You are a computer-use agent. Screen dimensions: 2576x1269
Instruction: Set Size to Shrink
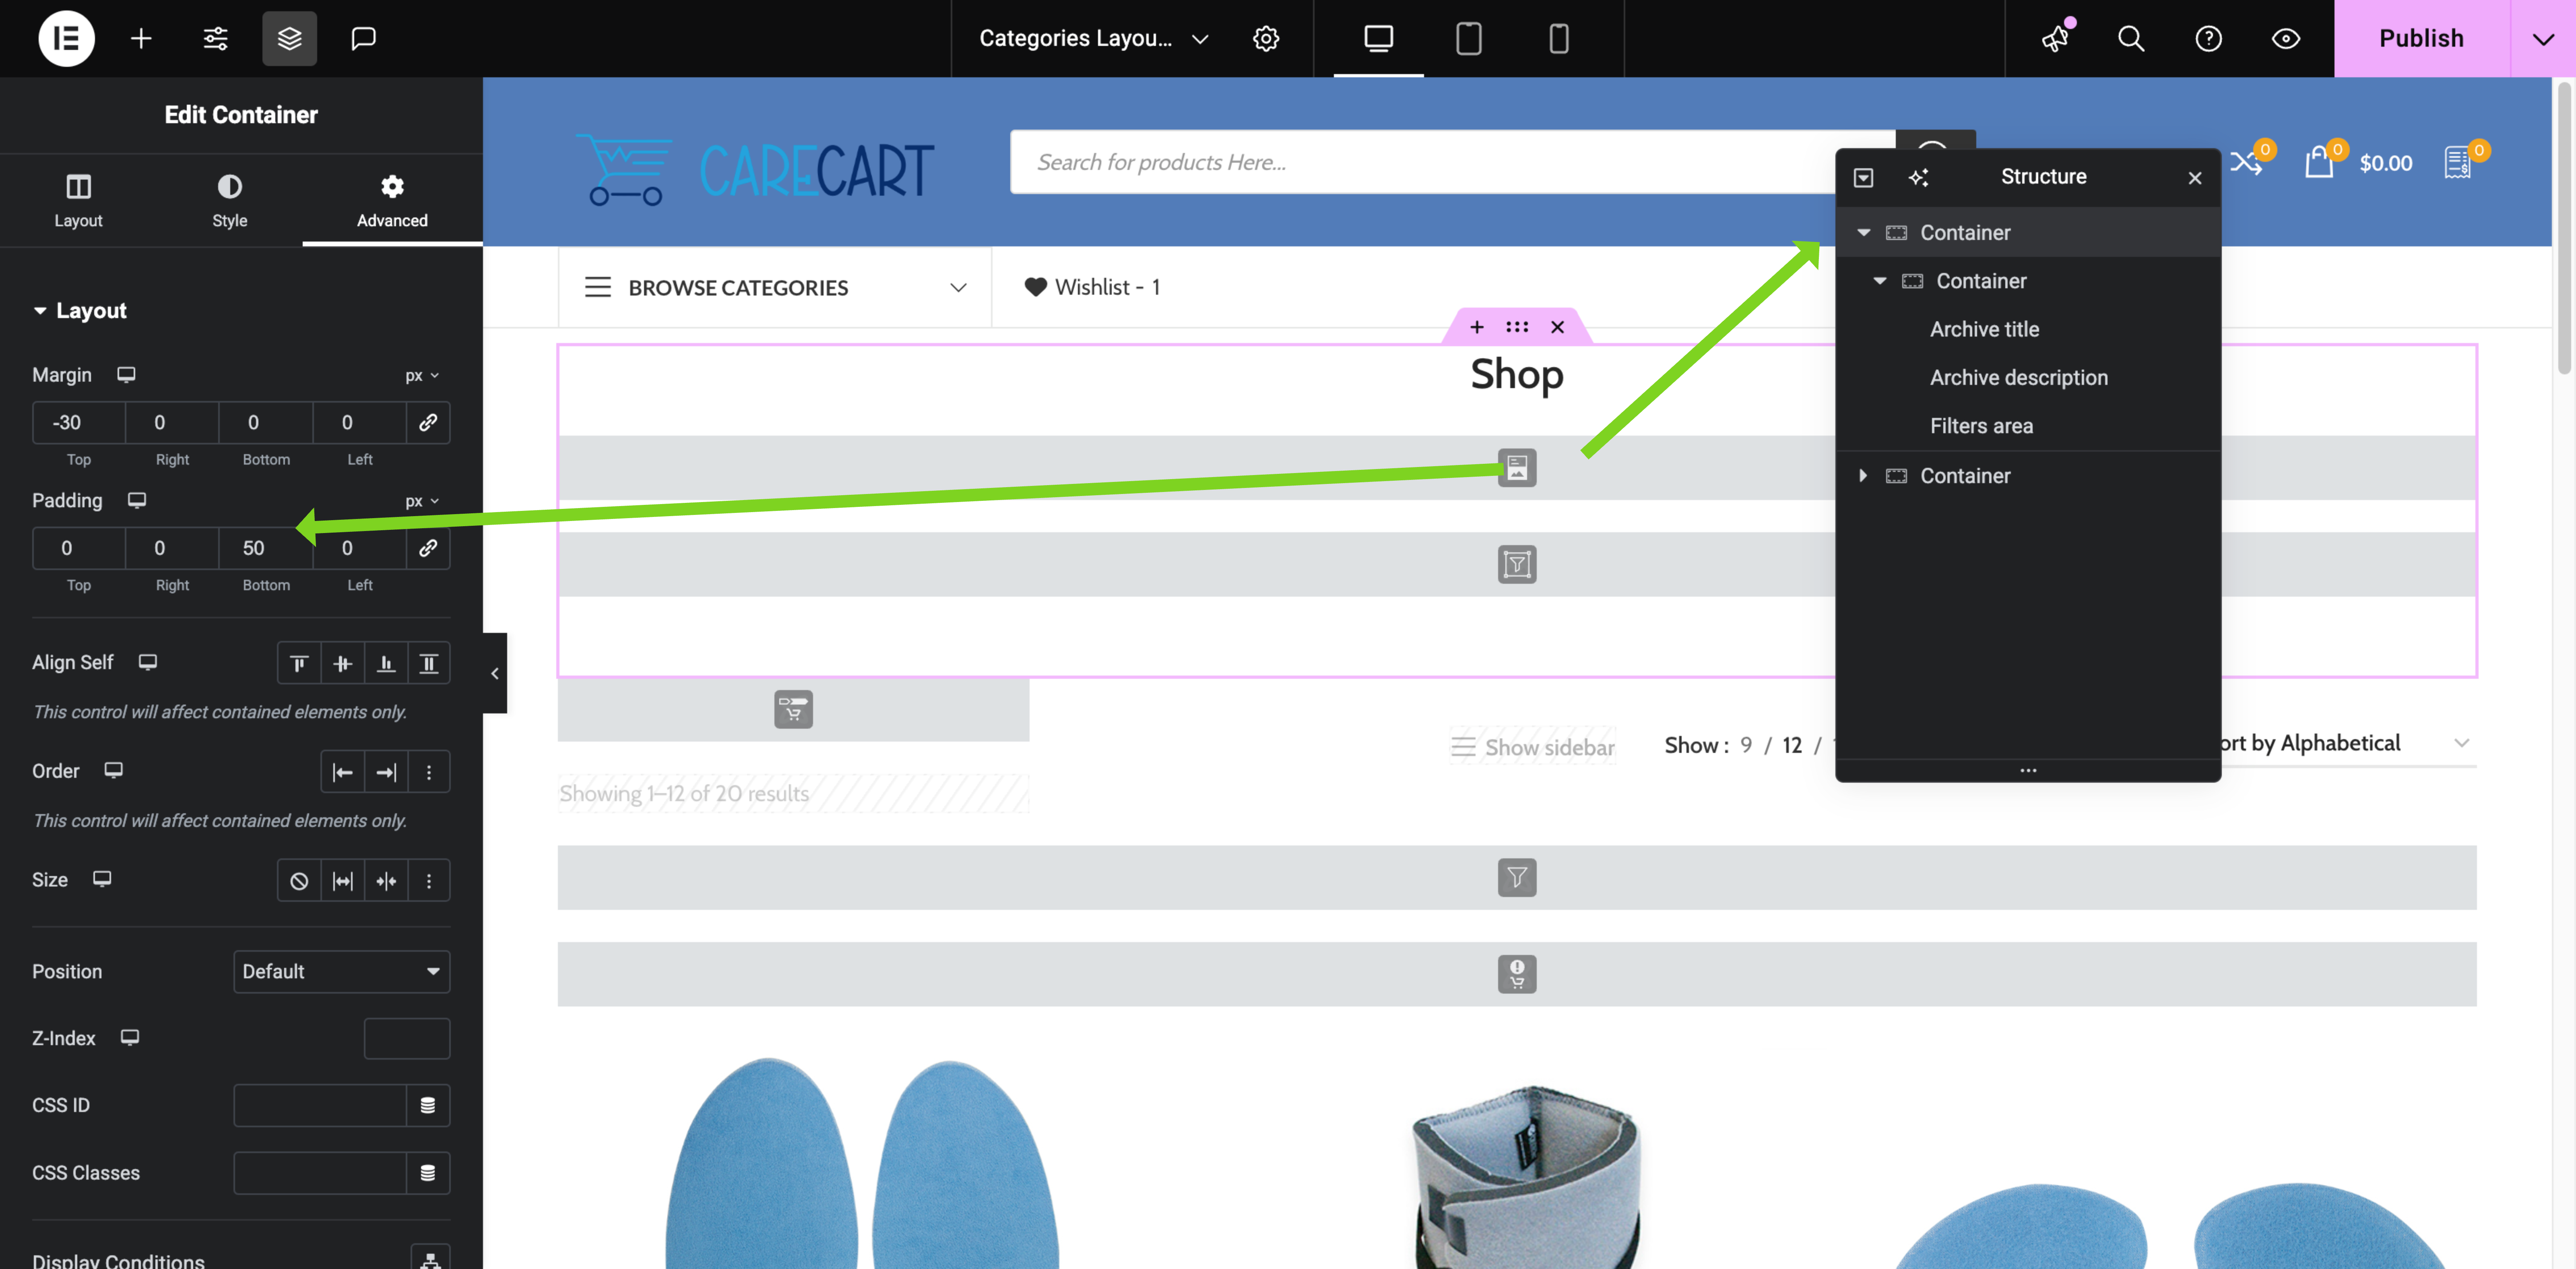coord(386,881)
